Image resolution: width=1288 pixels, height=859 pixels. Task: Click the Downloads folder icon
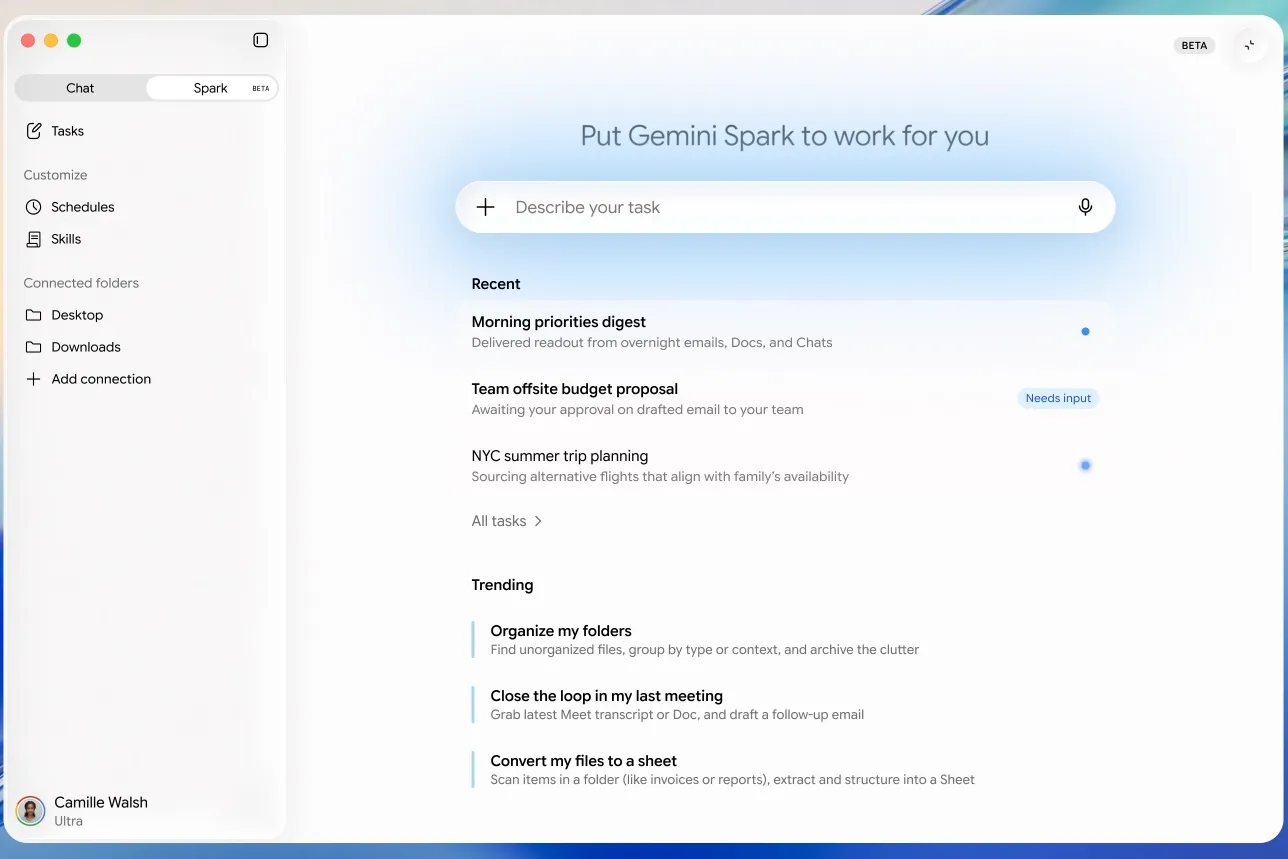pyautogui.click(x=34, y=347)
